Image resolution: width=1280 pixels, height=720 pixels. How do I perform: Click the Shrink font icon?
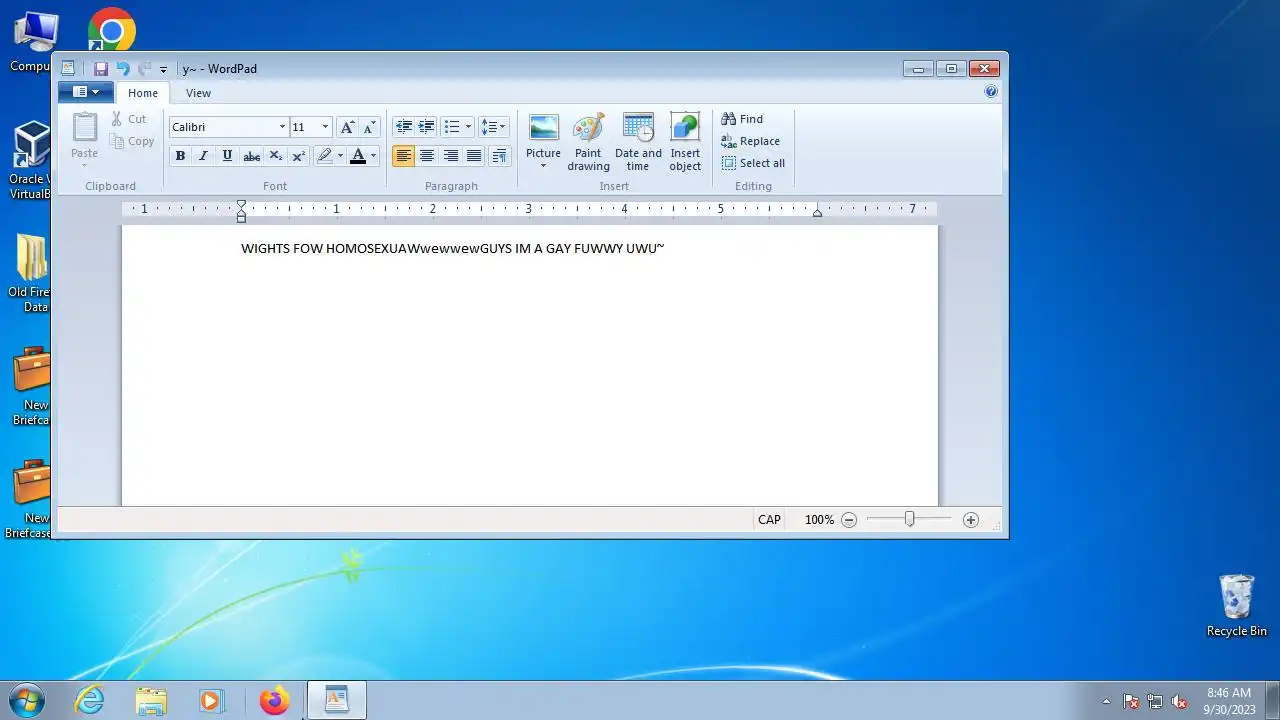coord(369,127)
